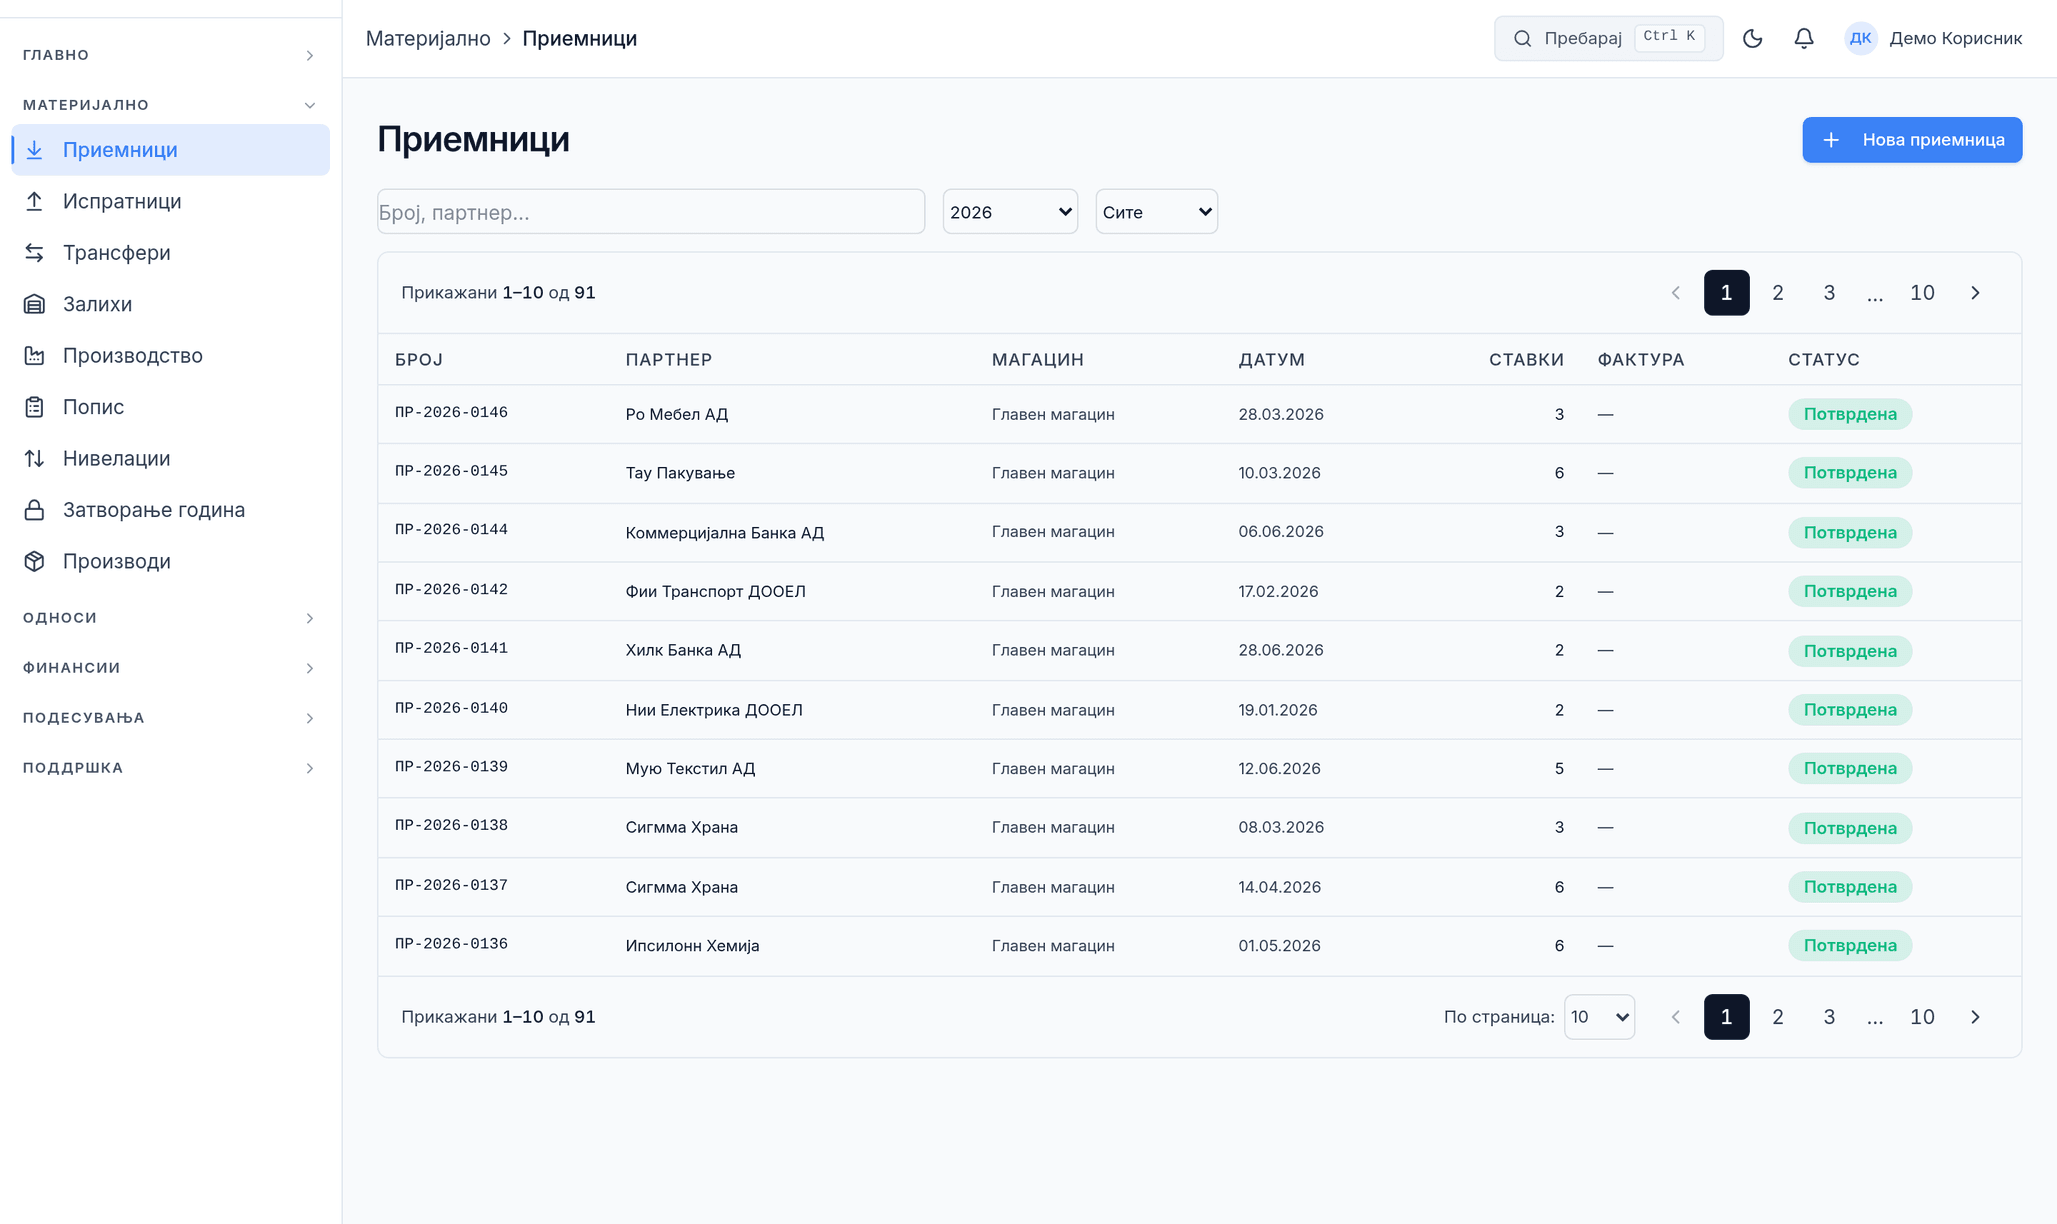Change the По страница rows-per-page selector
Viewport: 2057px width, 1224px height.
tap(1599, 1017)
